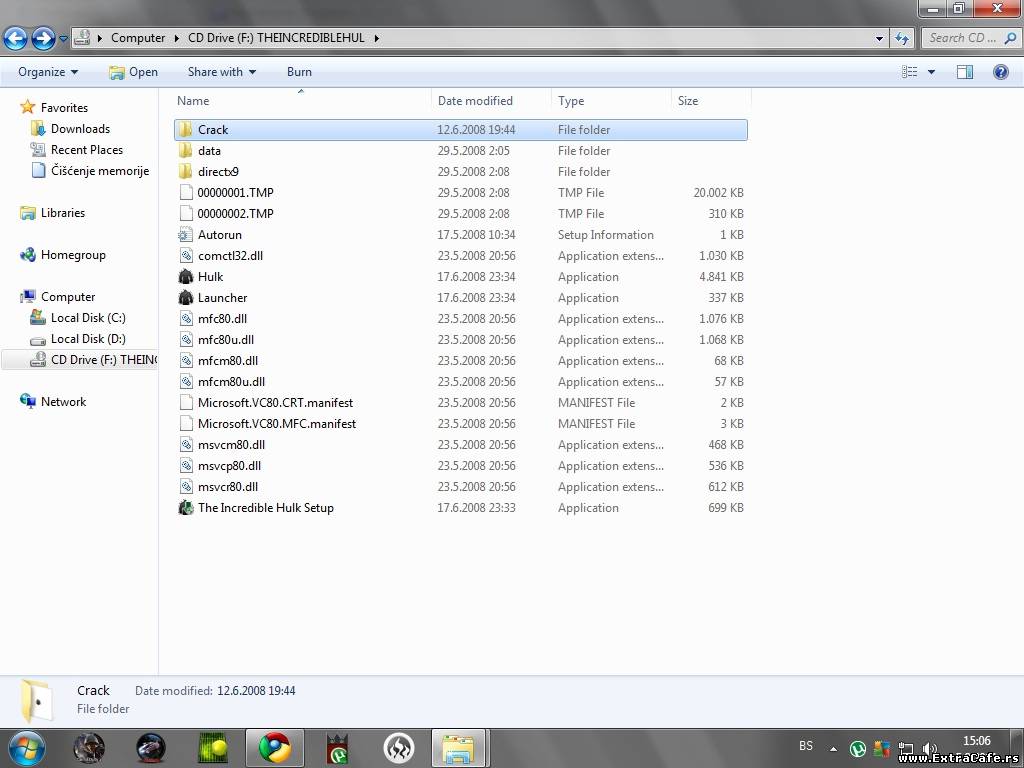Click the Change your view icon
This screenshot has height=768, width=1024.
909,72
